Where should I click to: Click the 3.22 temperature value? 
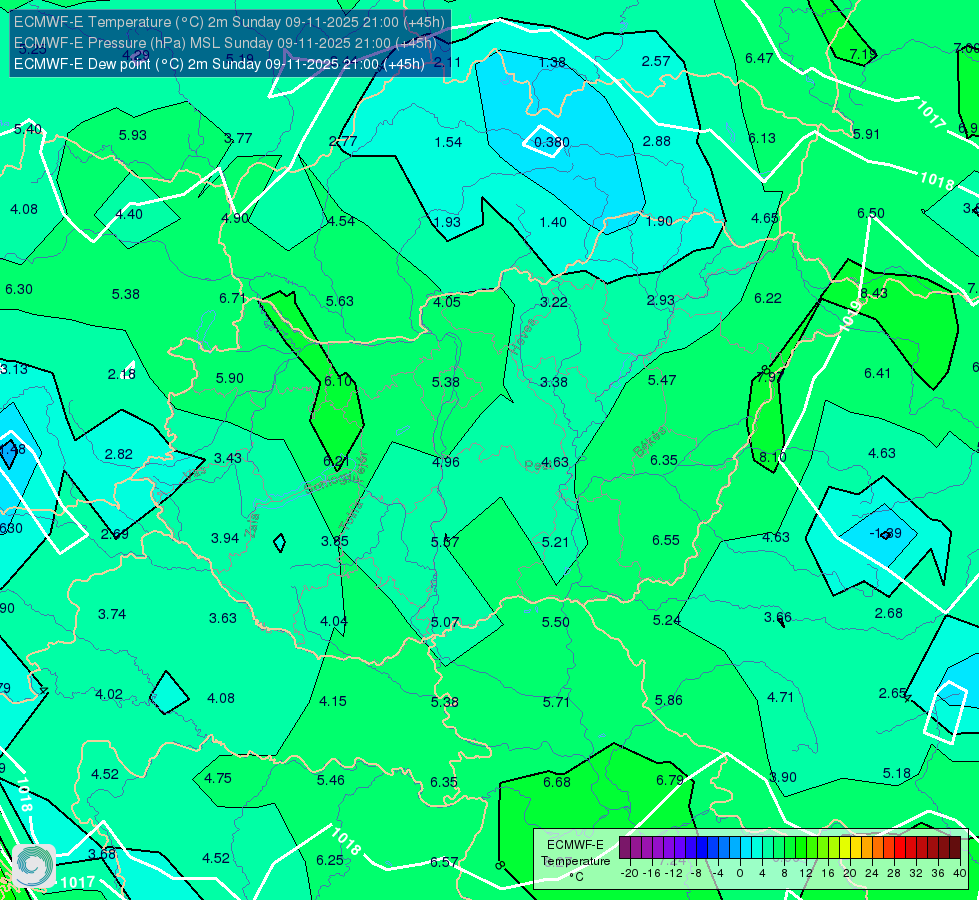pyautogui.click(x=554, y=302)
